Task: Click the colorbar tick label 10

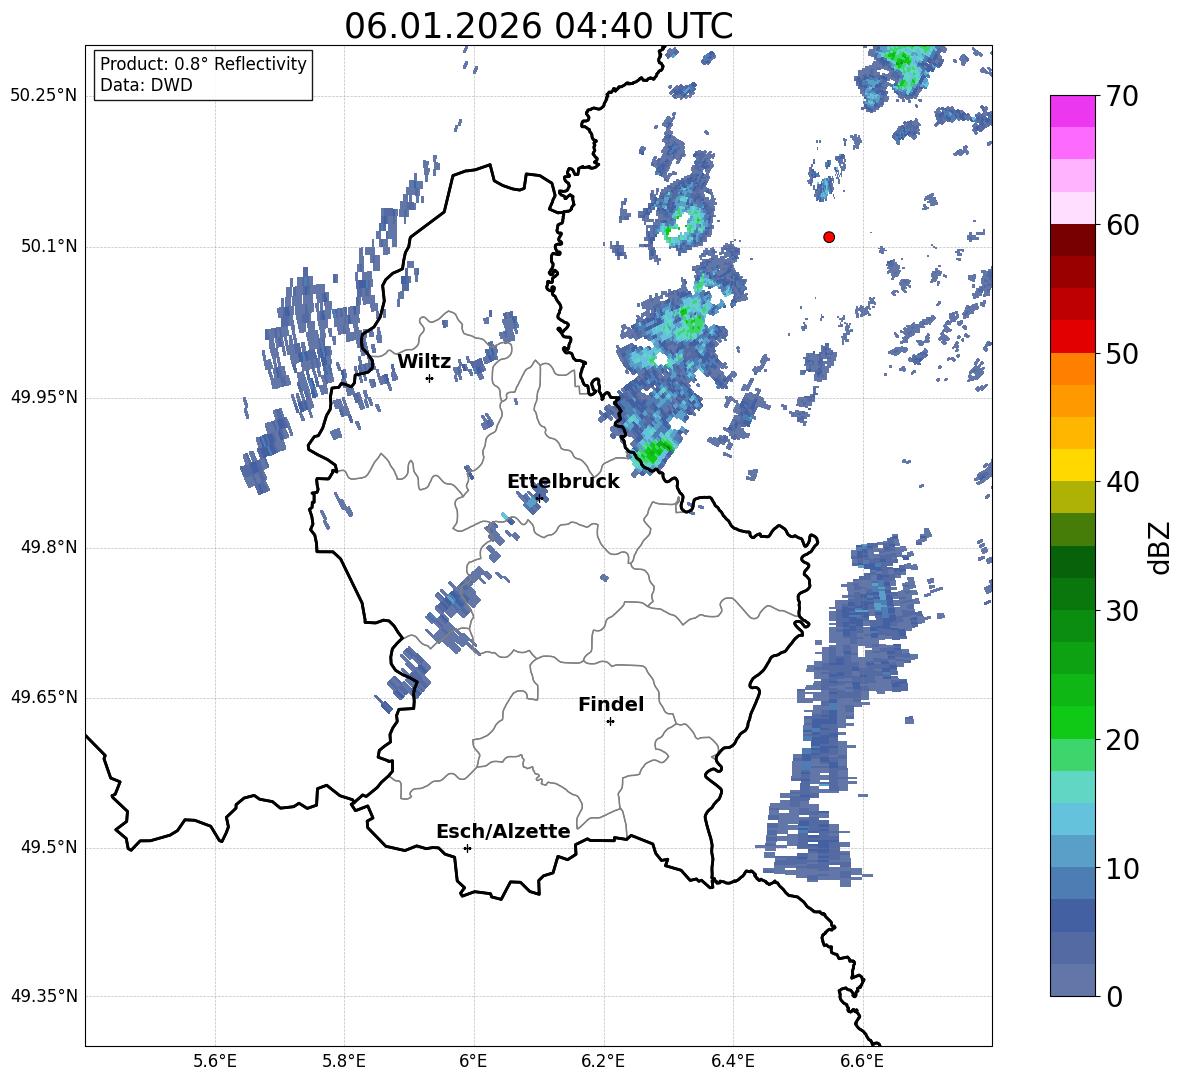Action: [1123, 868]
